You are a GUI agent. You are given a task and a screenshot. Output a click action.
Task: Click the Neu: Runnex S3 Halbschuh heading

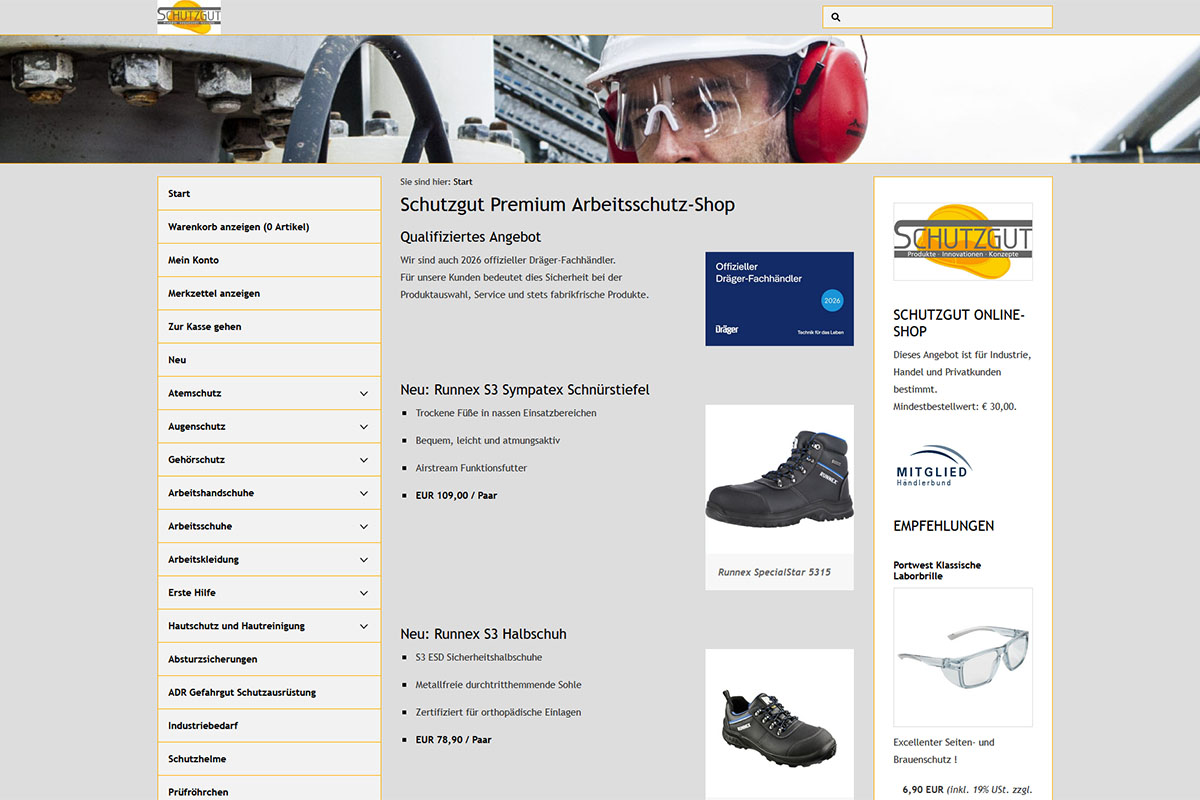point(484,634)
